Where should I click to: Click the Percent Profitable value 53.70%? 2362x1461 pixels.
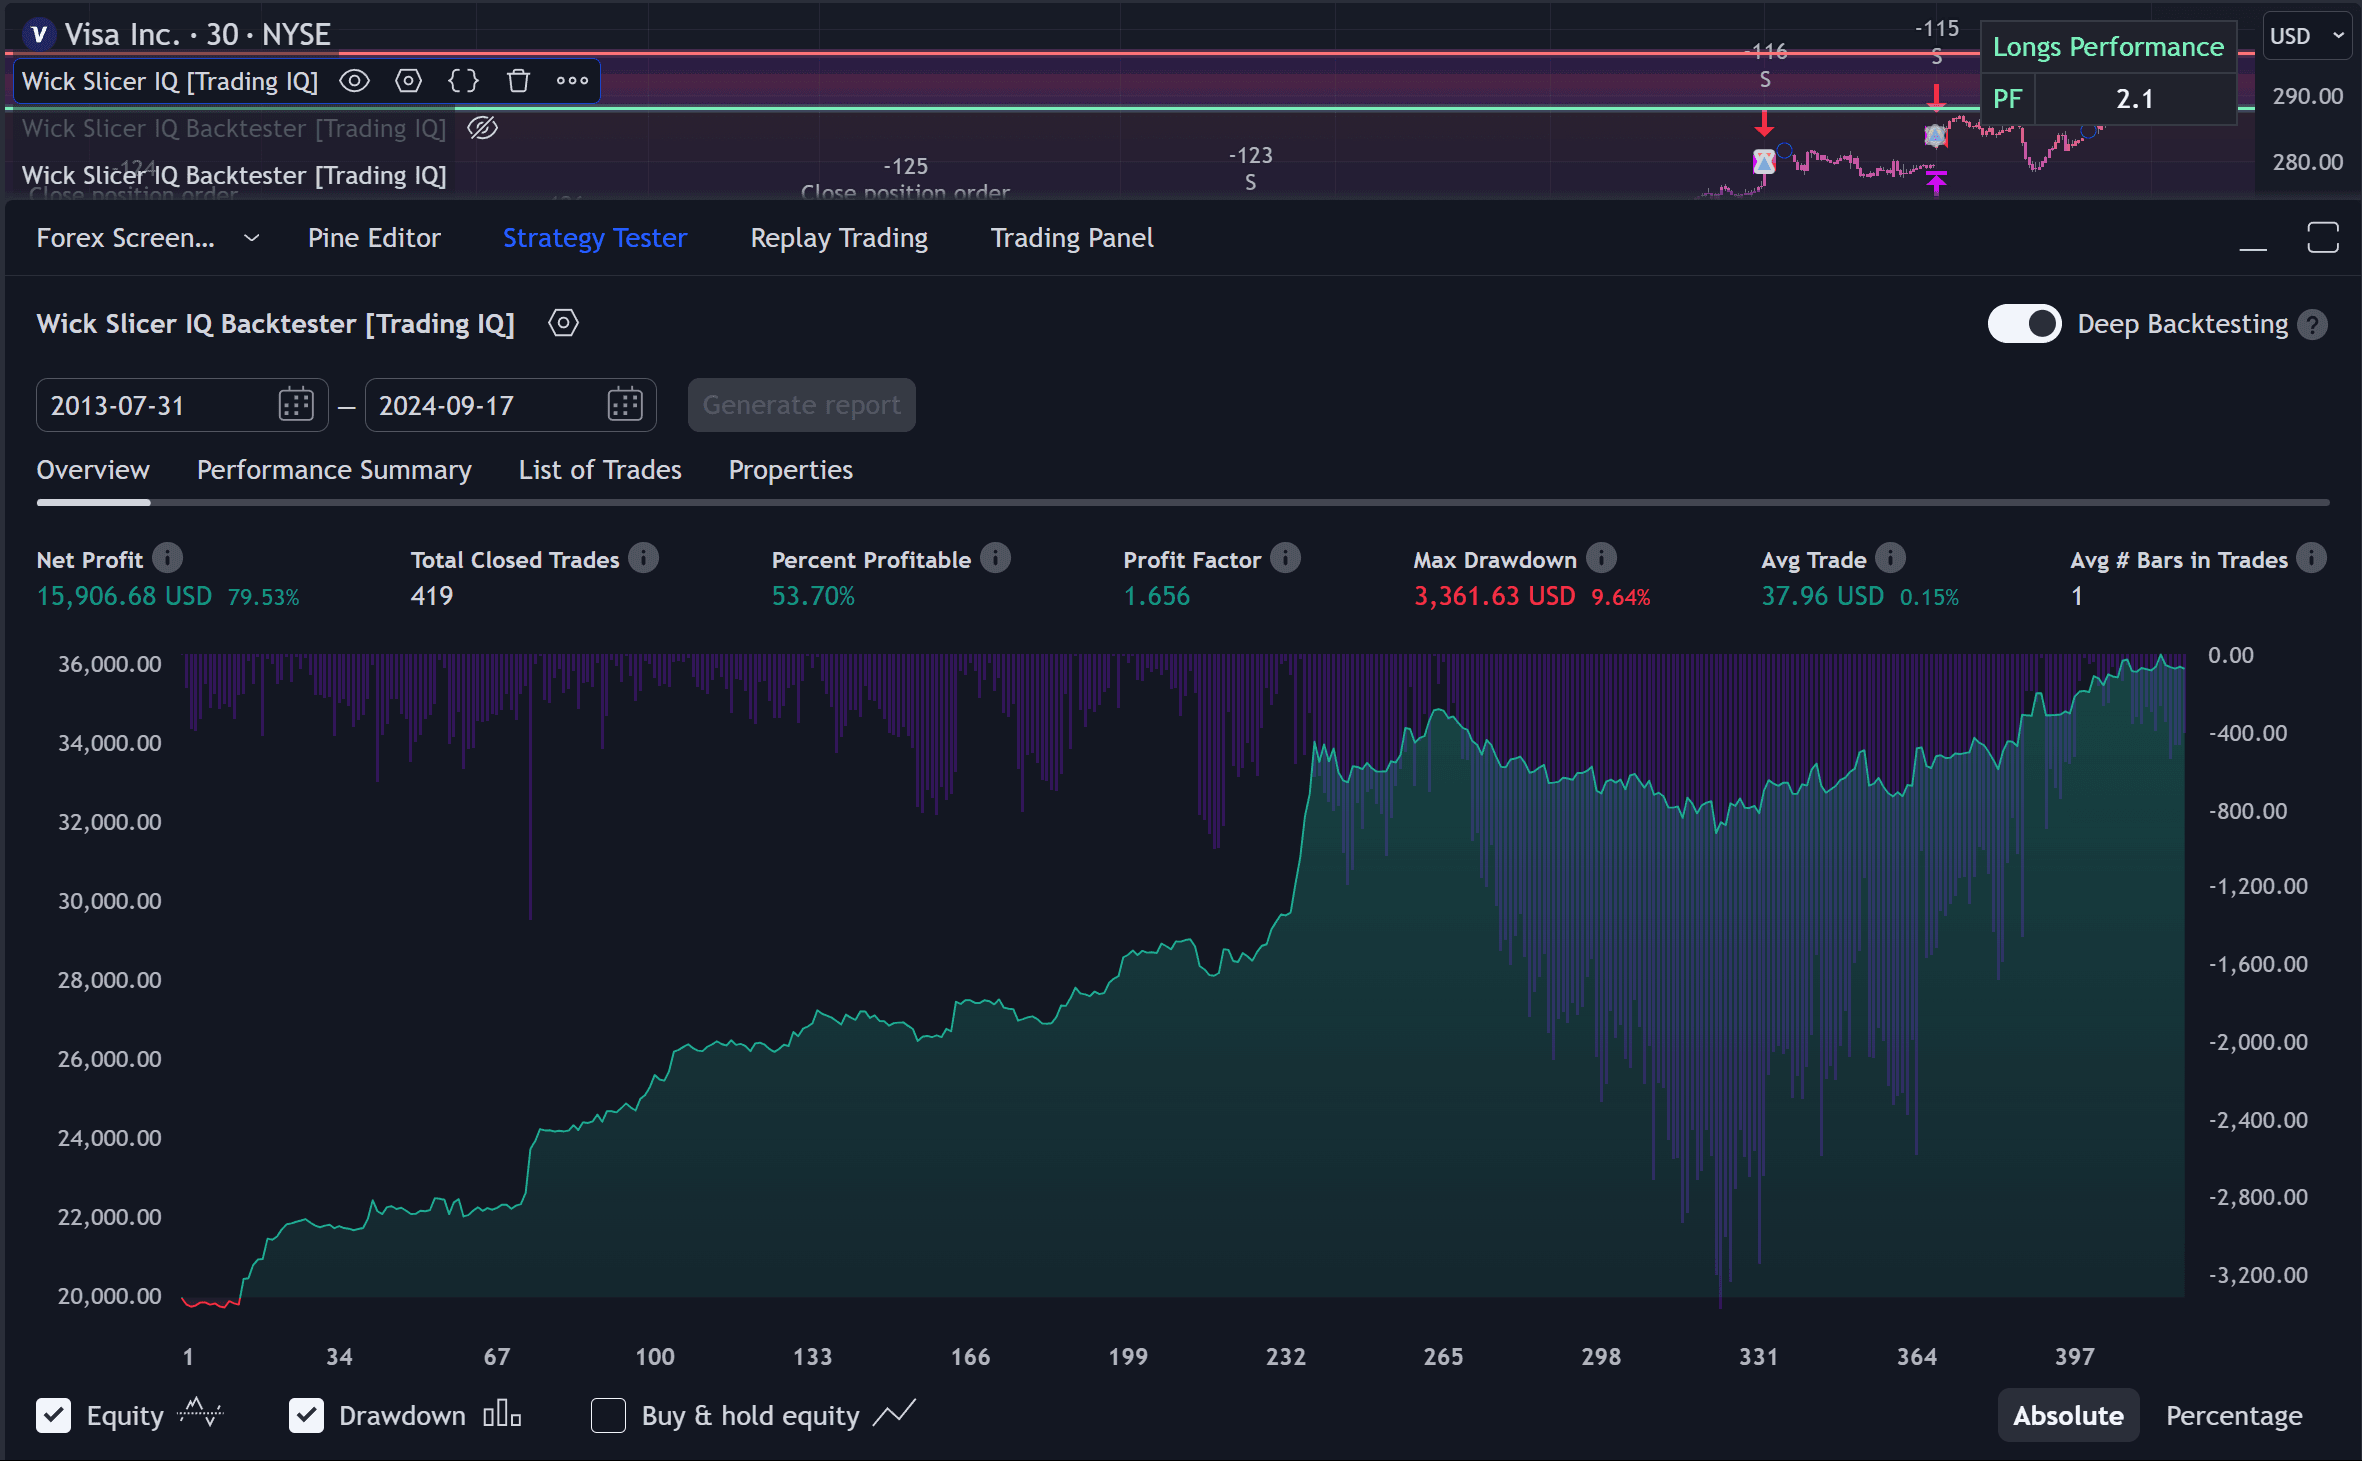click(x=813, y=596)
